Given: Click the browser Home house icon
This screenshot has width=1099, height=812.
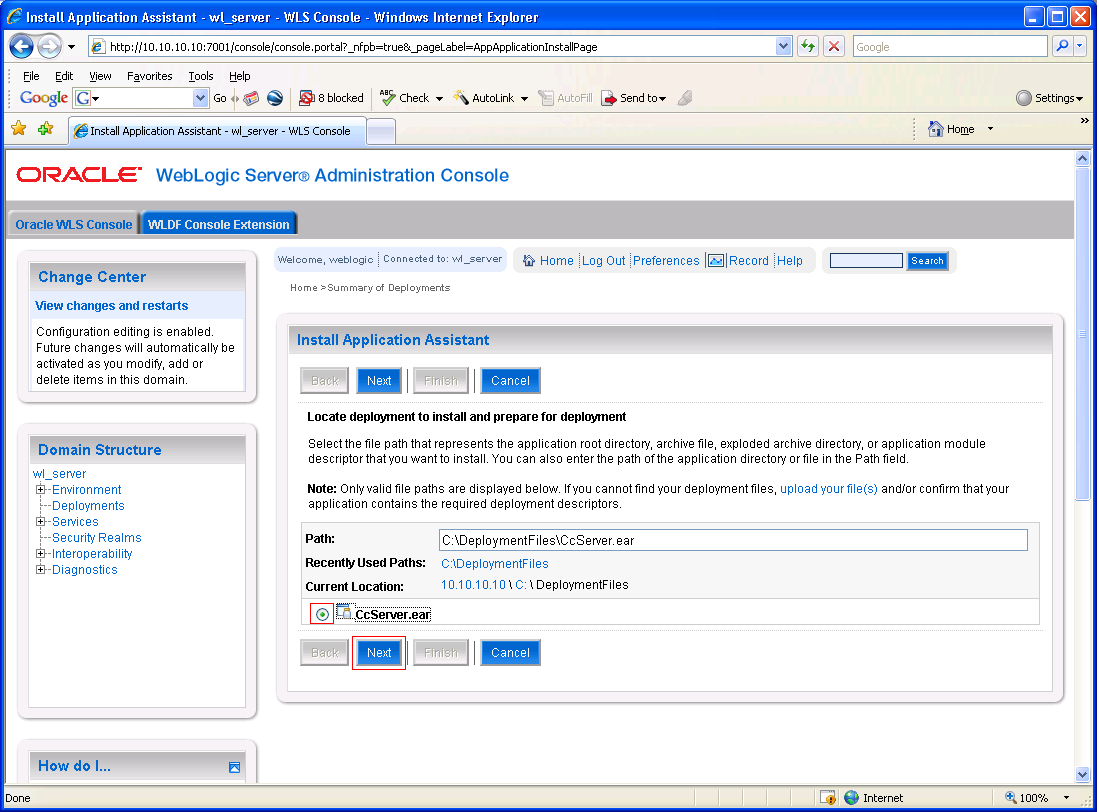Looking at the screenshot, I should pyautogui.click(x=936, y=129).
